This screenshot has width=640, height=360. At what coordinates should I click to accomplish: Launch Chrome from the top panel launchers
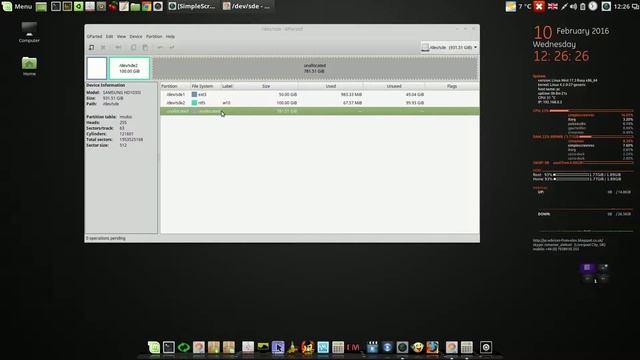click(147, 7)
